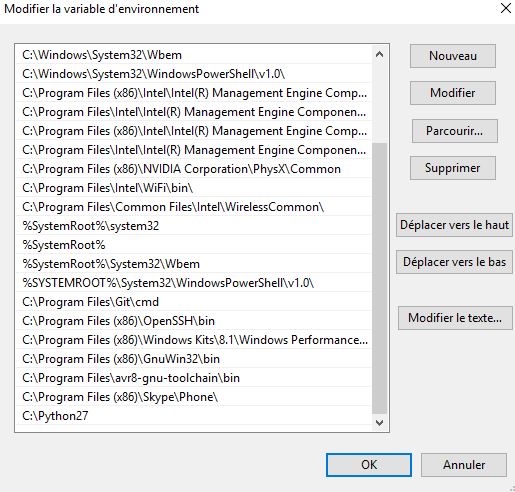Viewport: 515px width, 492px height.
Task: Click Supprimer to delete entry
Action: pyautogui.click(x=453, y=168)
